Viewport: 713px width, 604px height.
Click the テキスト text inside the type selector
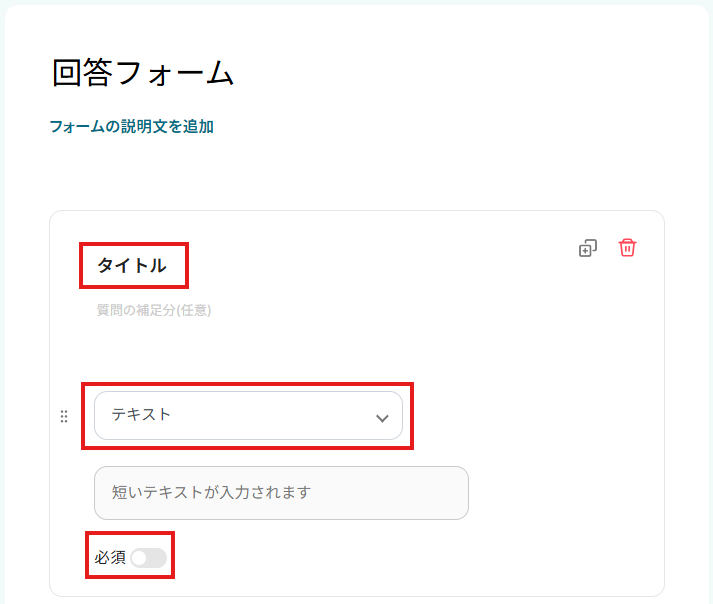[141, 415]
